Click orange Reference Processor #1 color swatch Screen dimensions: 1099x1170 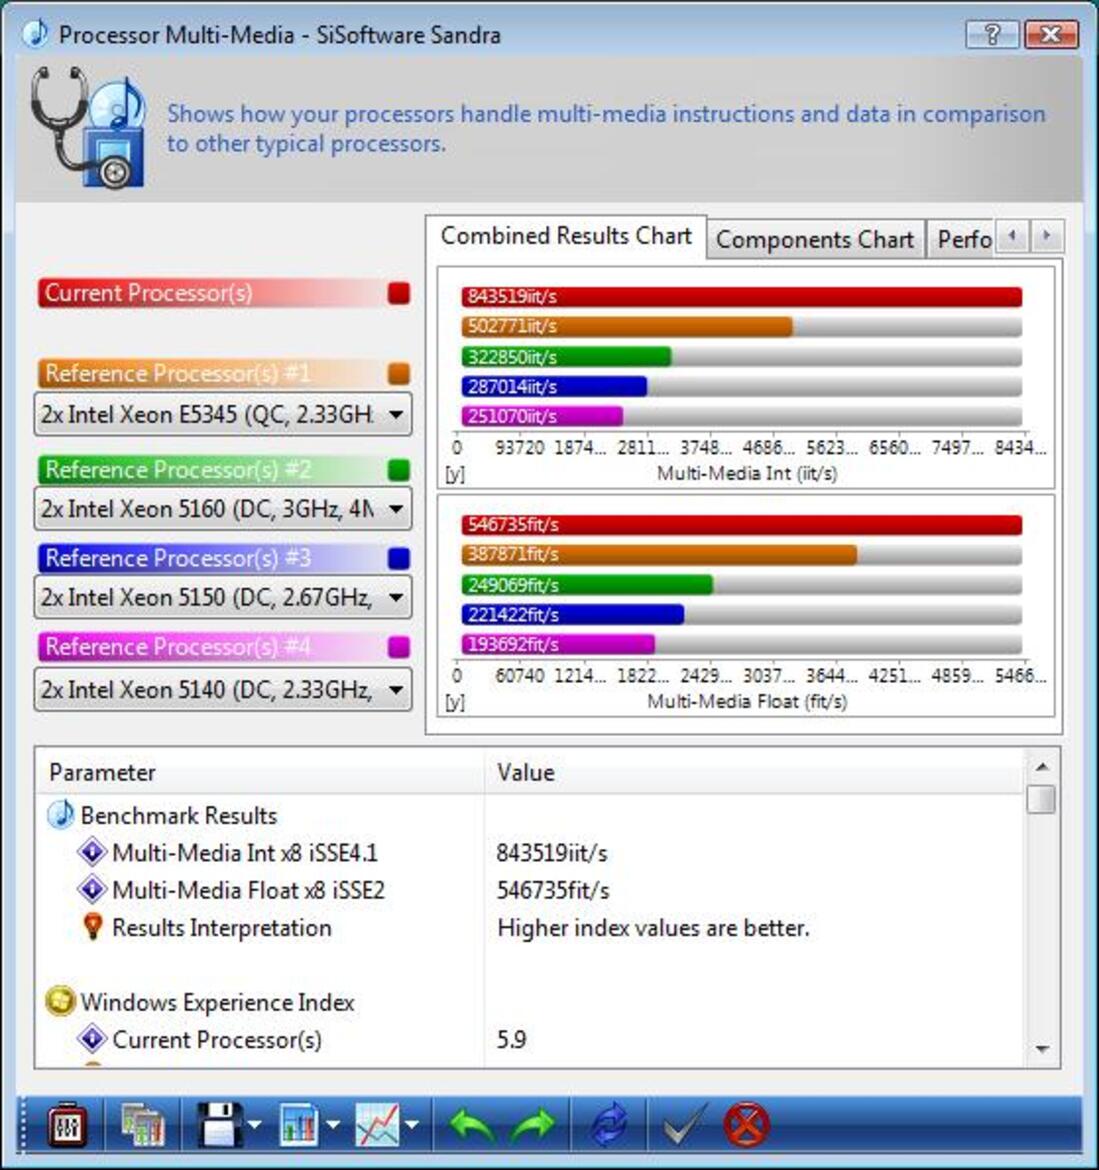[x=399, y=374]
